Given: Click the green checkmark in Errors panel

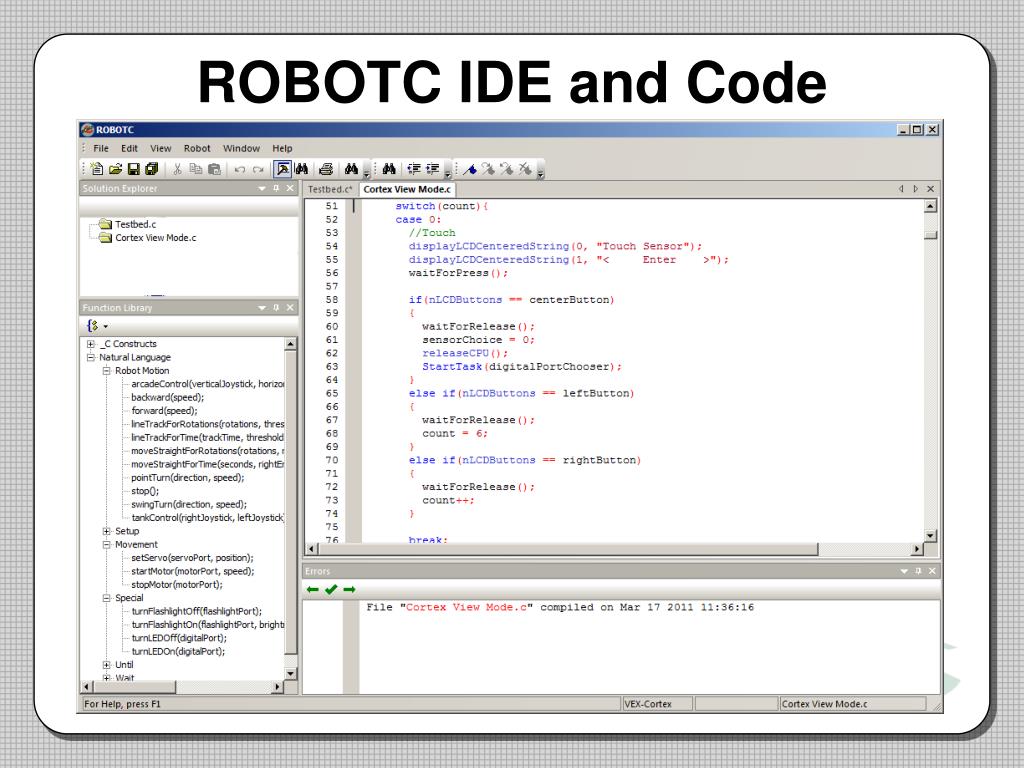Looking at the screenshot, I should [331, 590].
